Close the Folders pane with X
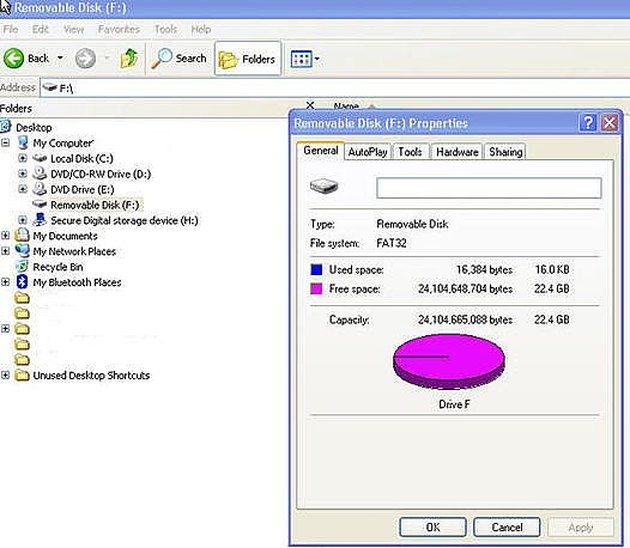 point(310,105)
